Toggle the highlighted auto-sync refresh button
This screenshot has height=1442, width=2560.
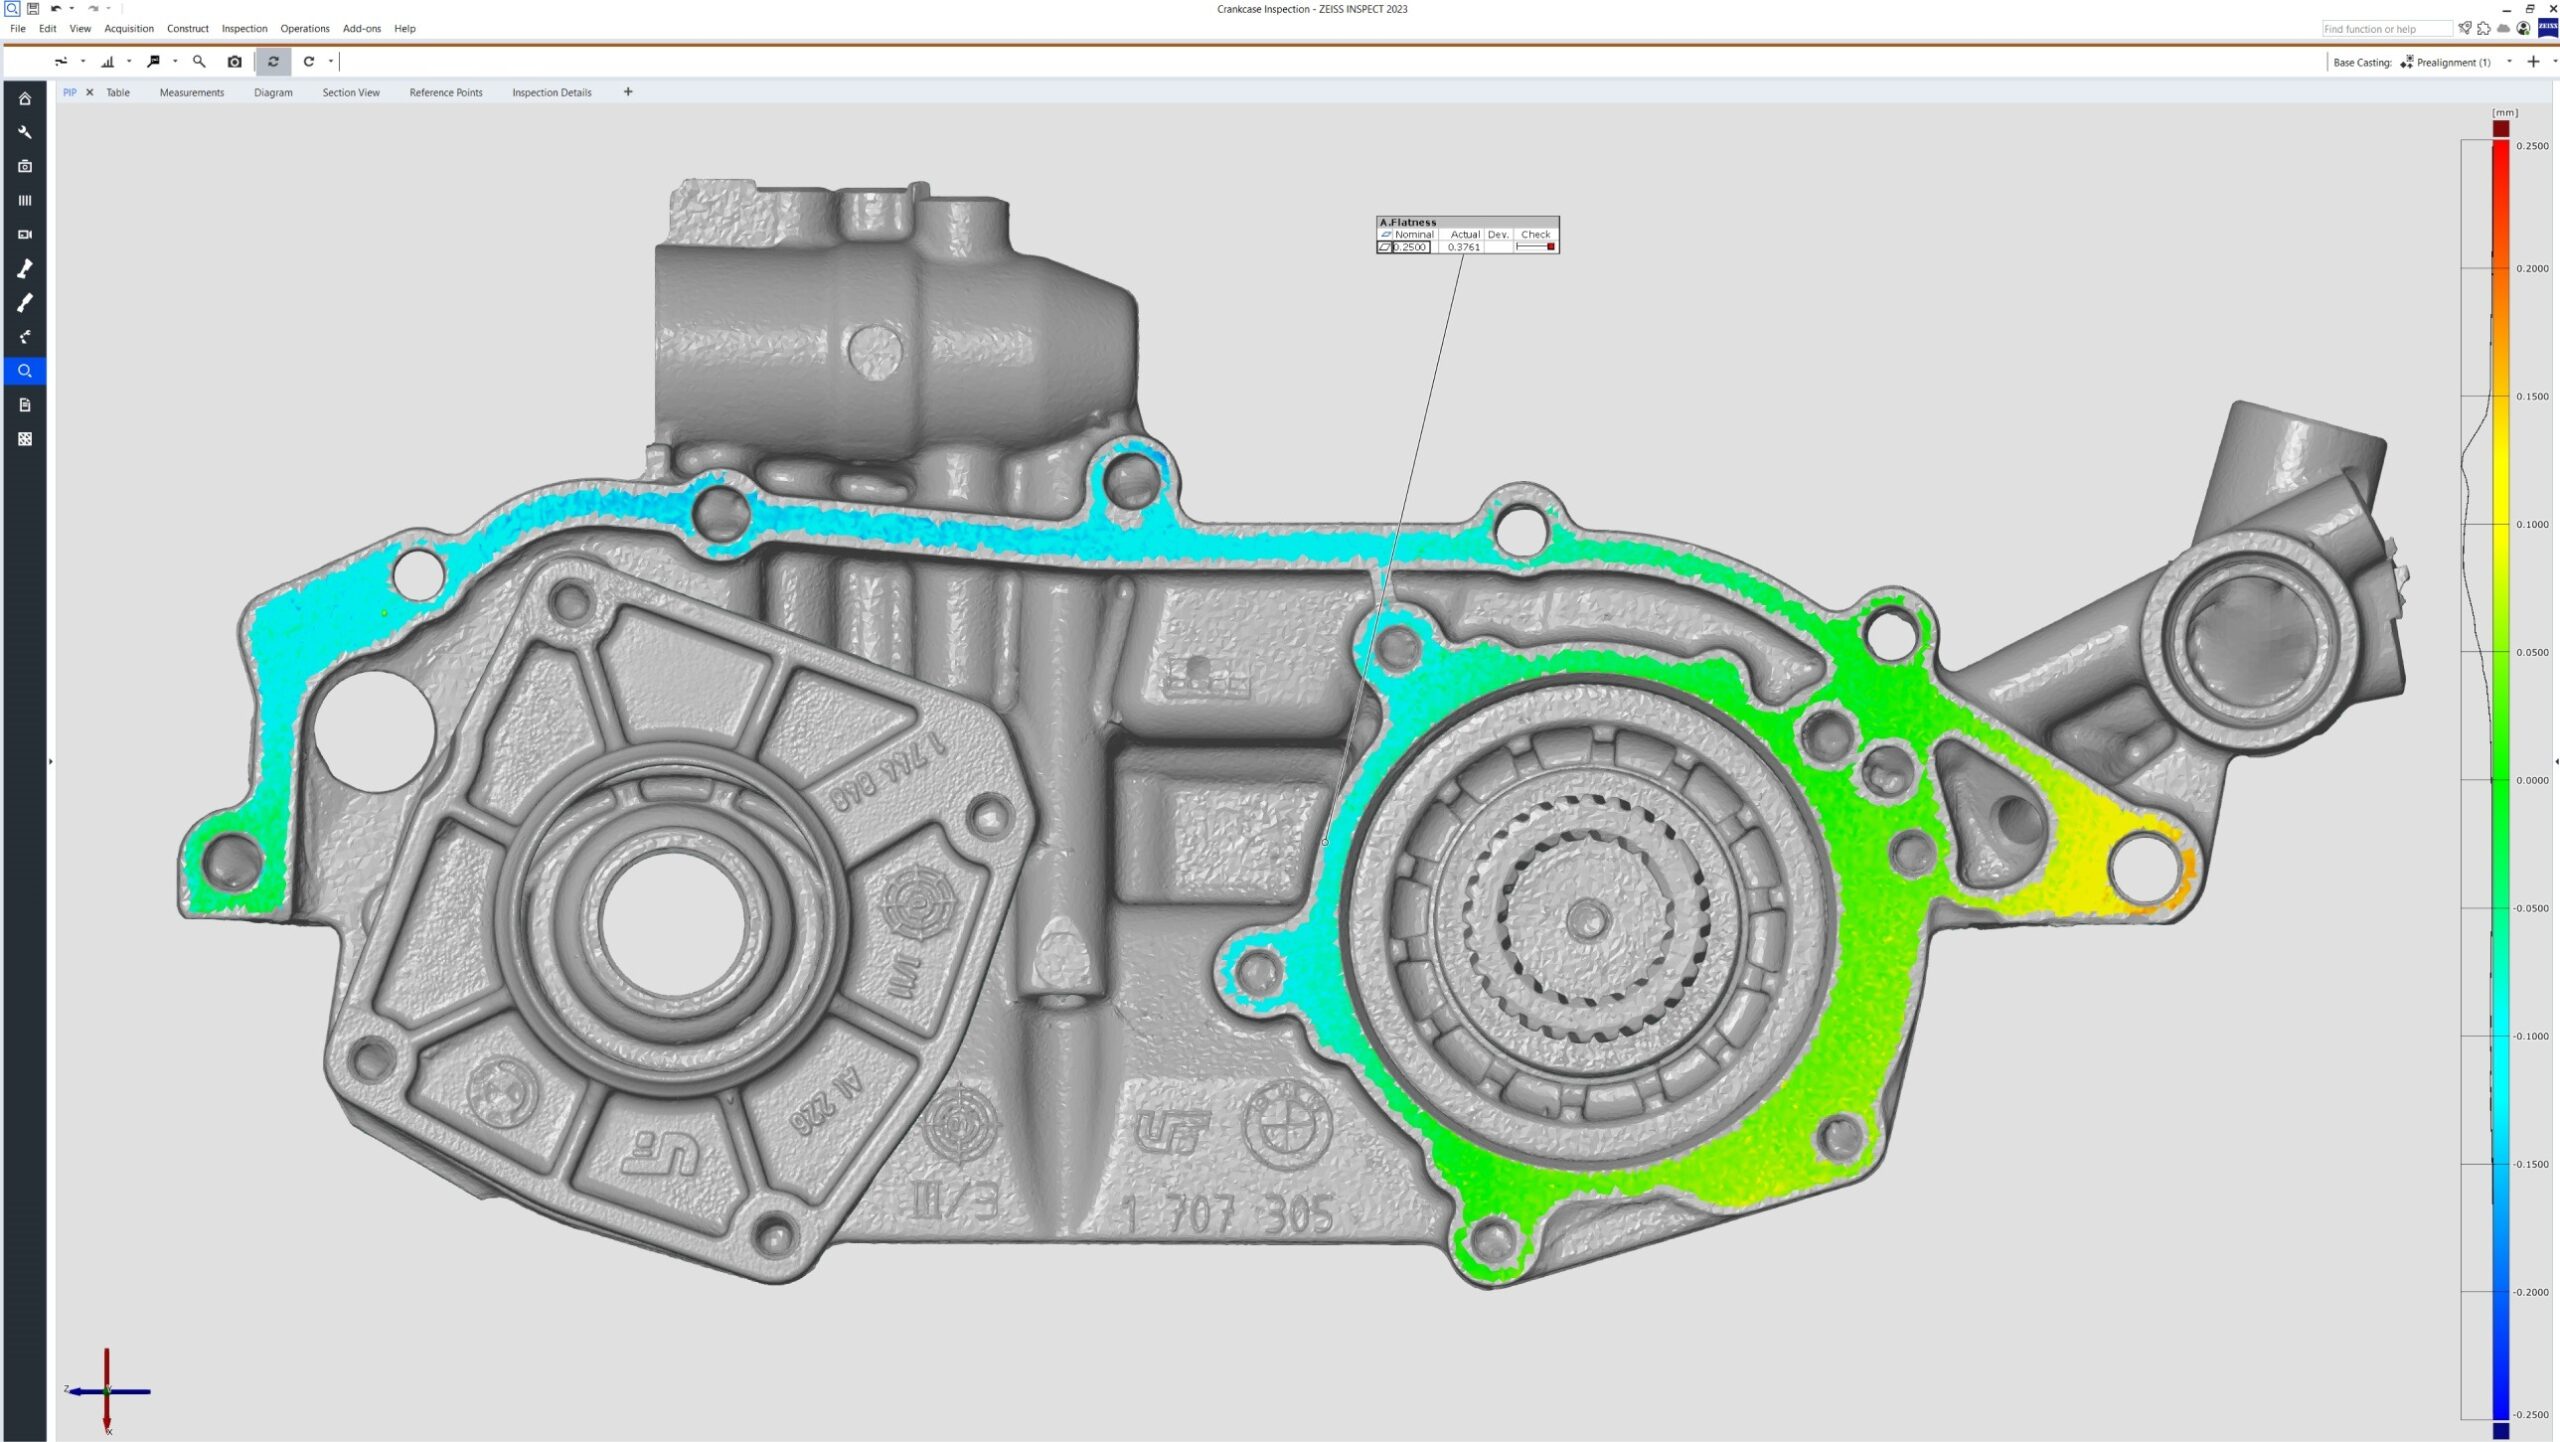coord(273,62)
